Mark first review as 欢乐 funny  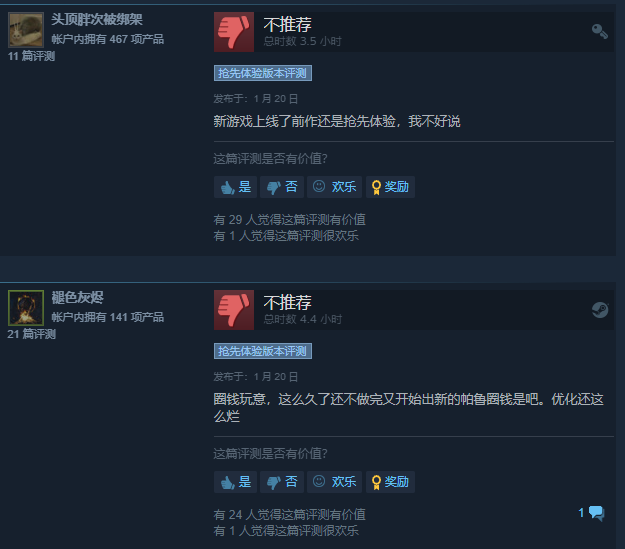(334, 187)
